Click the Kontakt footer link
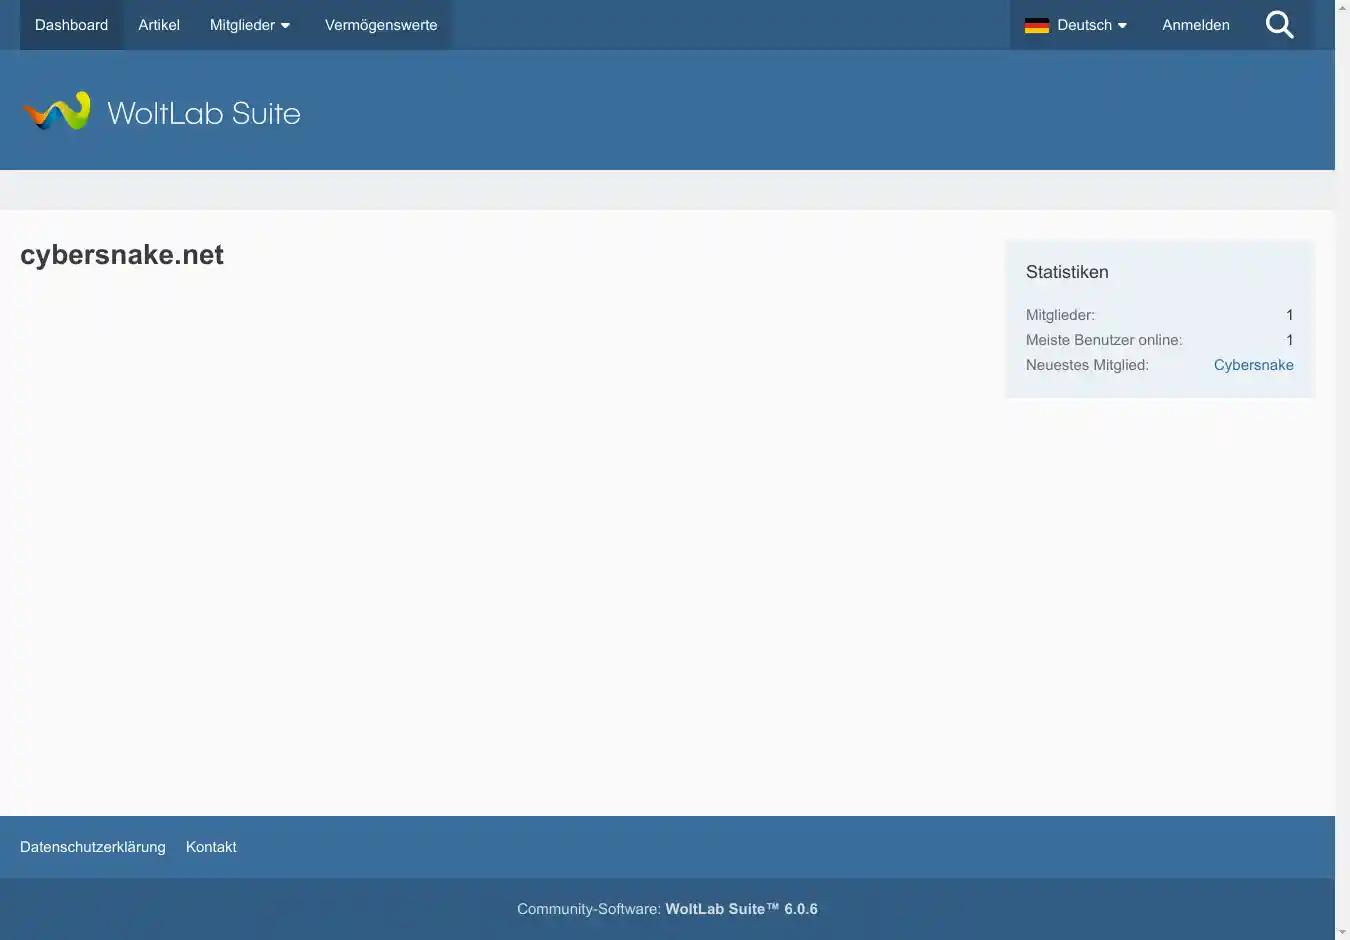 [211, 847]
